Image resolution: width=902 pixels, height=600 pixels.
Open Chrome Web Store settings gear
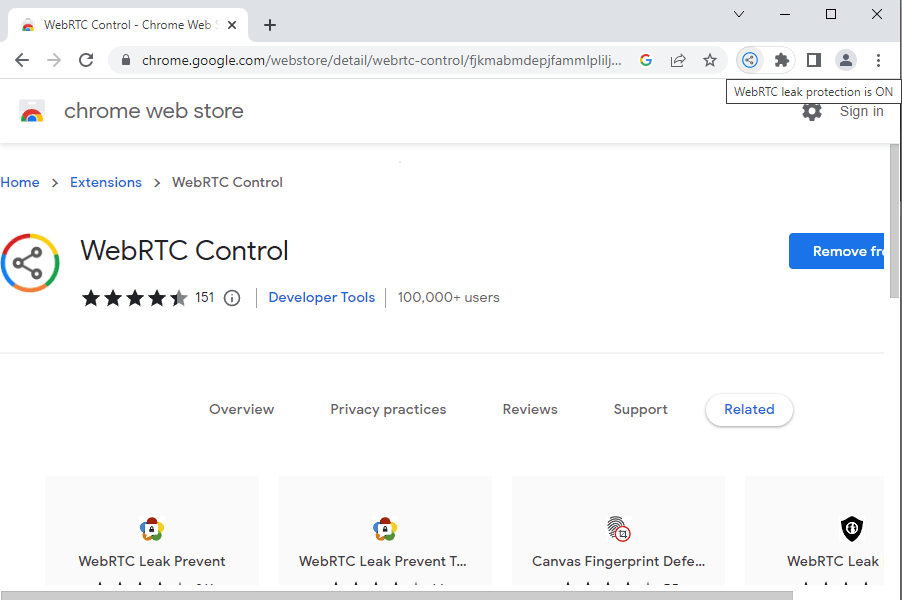coord(812,111)
